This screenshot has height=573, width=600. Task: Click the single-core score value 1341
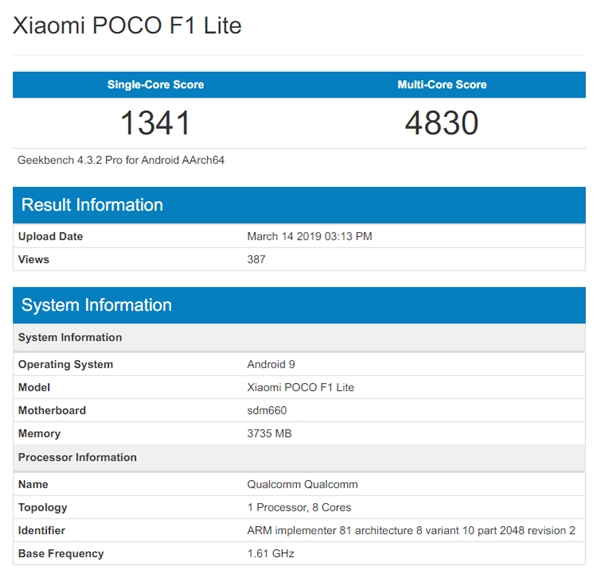155,123
